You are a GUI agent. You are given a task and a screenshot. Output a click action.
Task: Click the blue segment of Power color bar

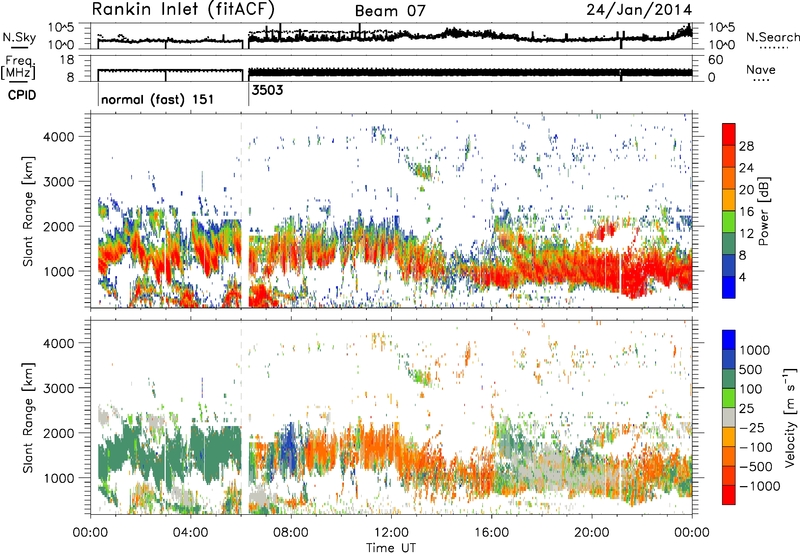tap(729, 287)
